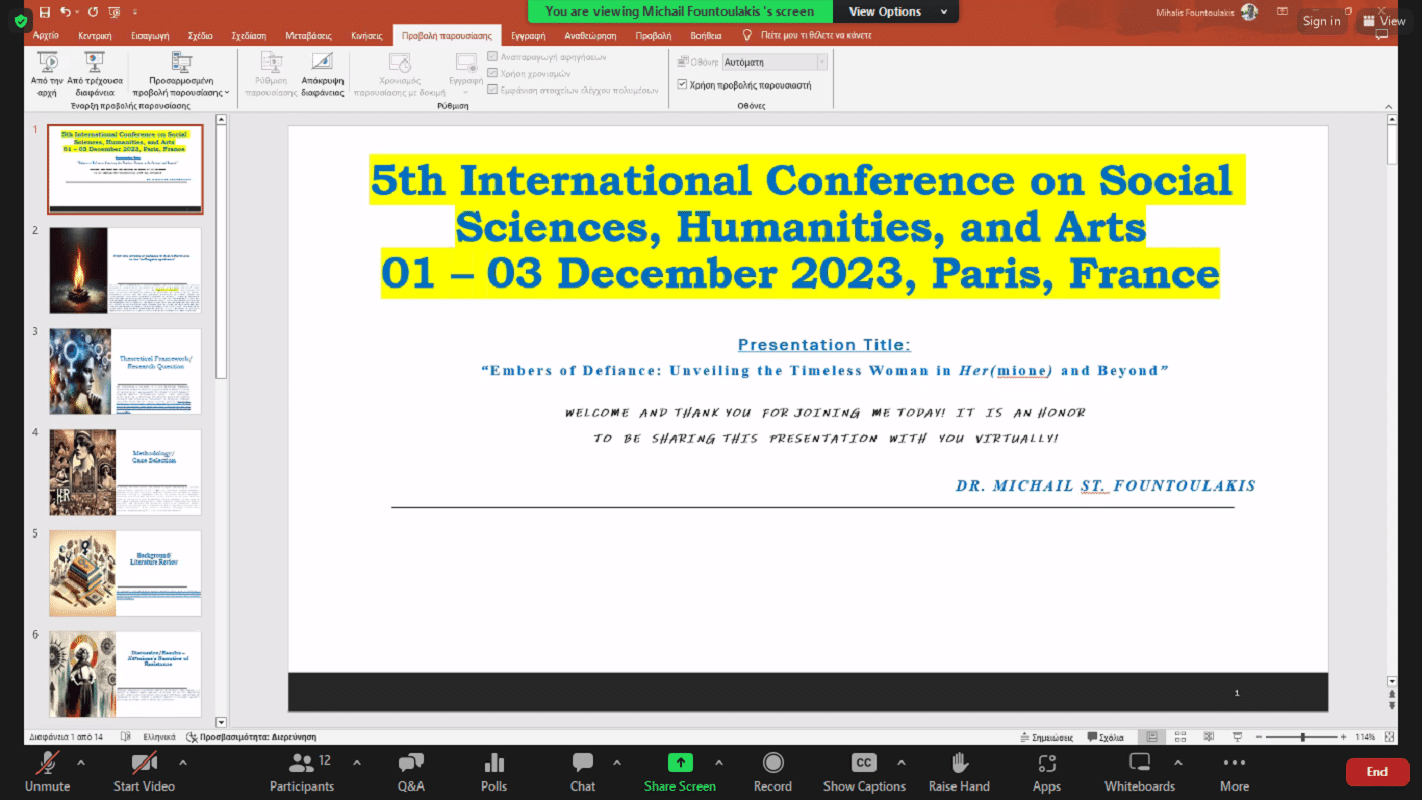The image size is (1422, 800).
Task: Click the Raise Hand icon
Action: click(x=959, y=764)
